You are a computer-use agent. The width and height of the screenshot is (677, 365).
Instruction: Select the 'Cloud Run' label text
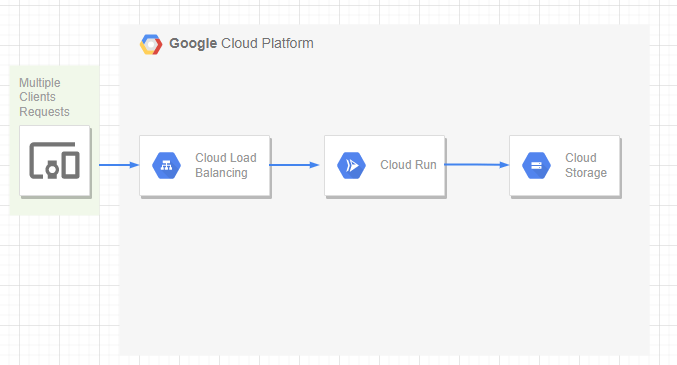(x=408, y=165)
